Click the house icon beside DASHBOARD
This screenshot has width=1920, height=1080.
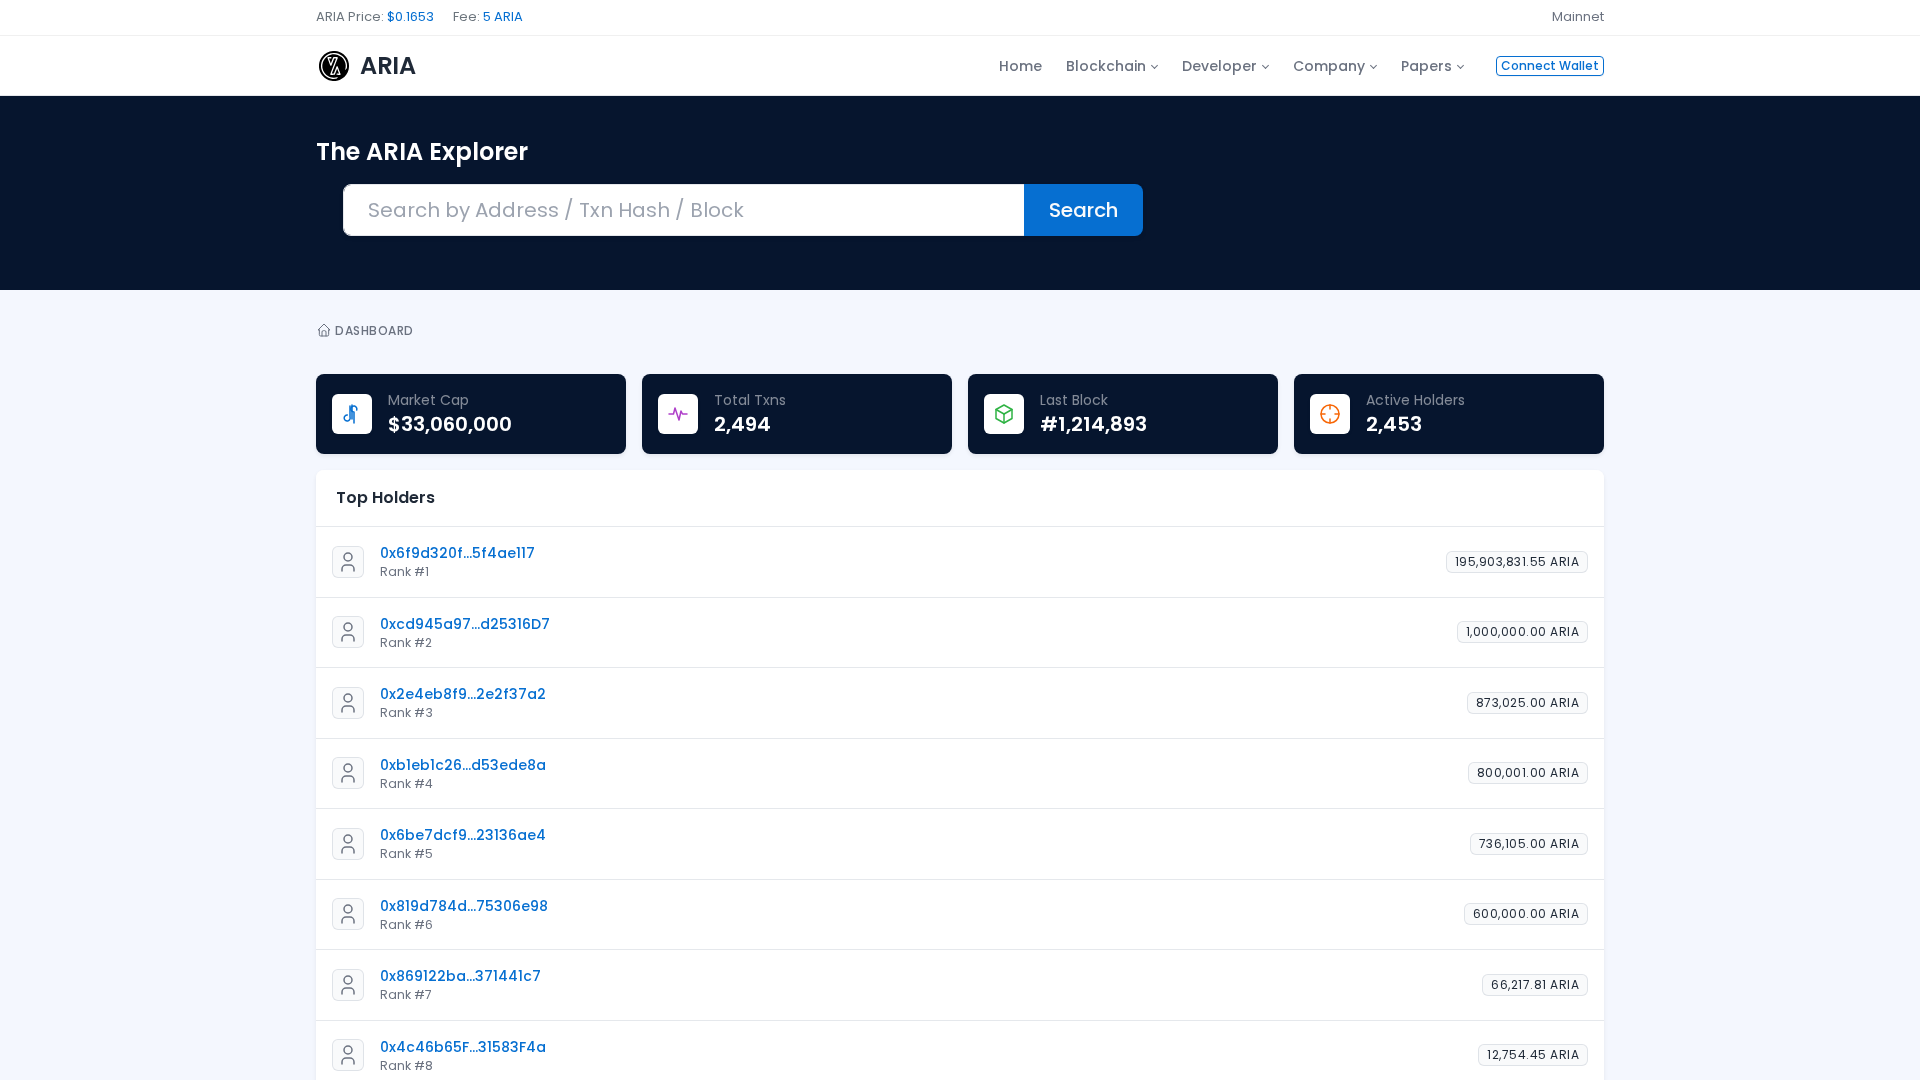pyautogui.click(x=323, y=330)
